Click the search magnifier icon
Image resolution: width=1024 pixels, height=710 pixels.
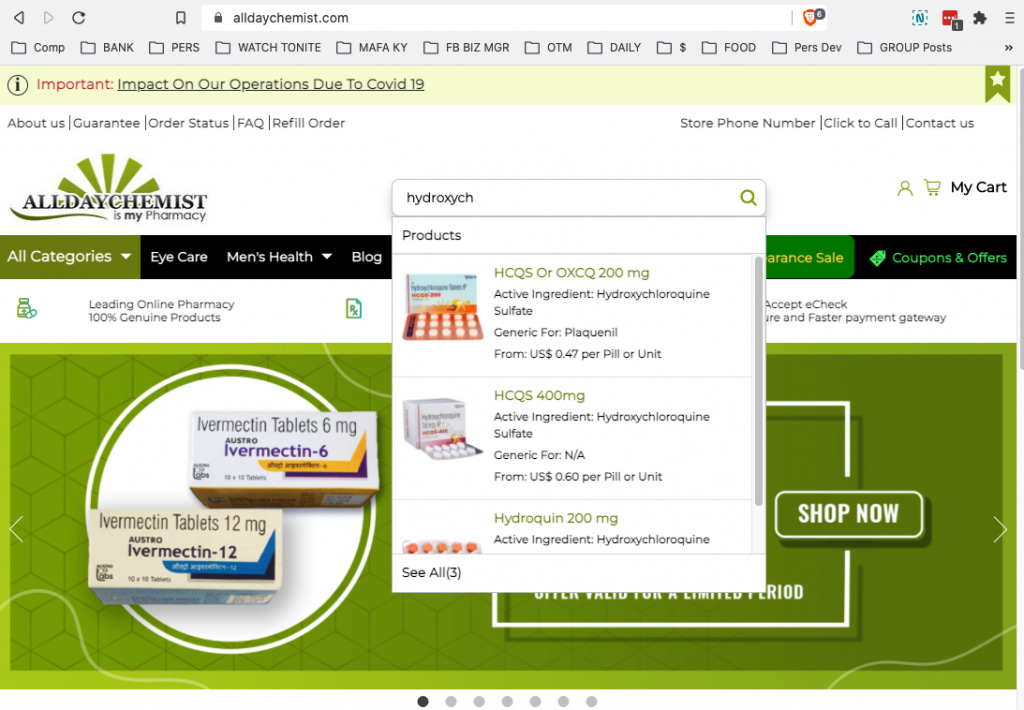pos(748,197)
